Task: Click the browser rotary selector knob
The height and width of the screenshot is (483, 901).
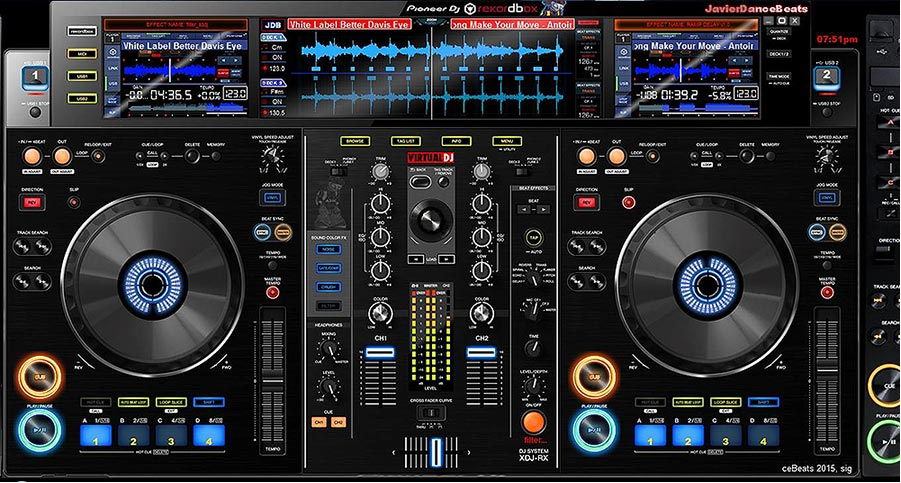Action: [x=430, y=219]
